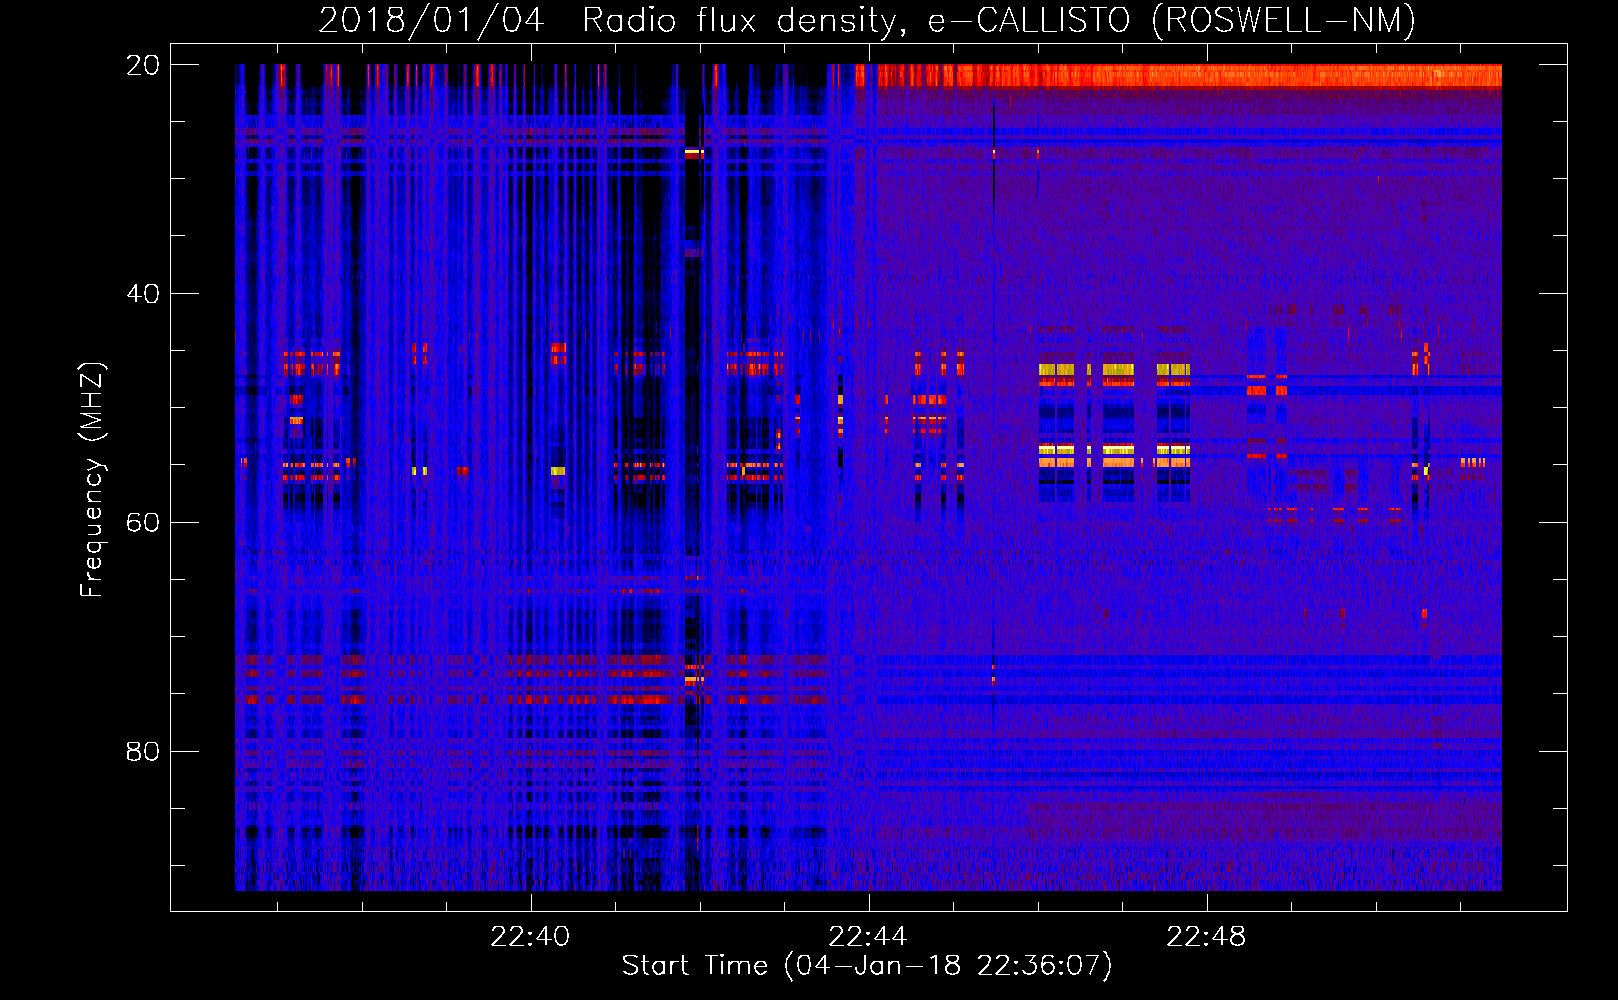
Task: Click the time tick label '22:40'
Action: click(531, 936)
